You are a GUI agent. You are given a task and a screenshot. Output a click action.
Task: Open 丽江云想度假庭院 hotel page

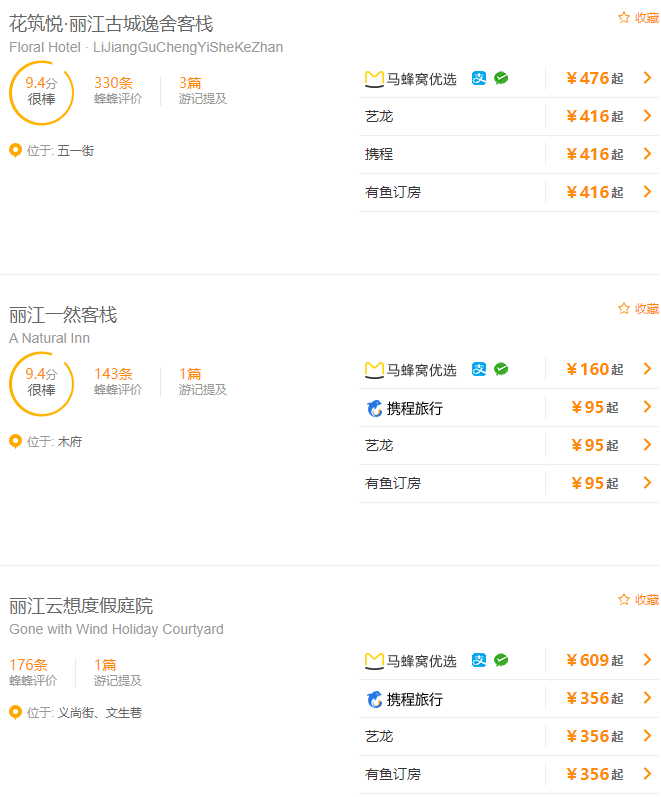tap(81, 606)
